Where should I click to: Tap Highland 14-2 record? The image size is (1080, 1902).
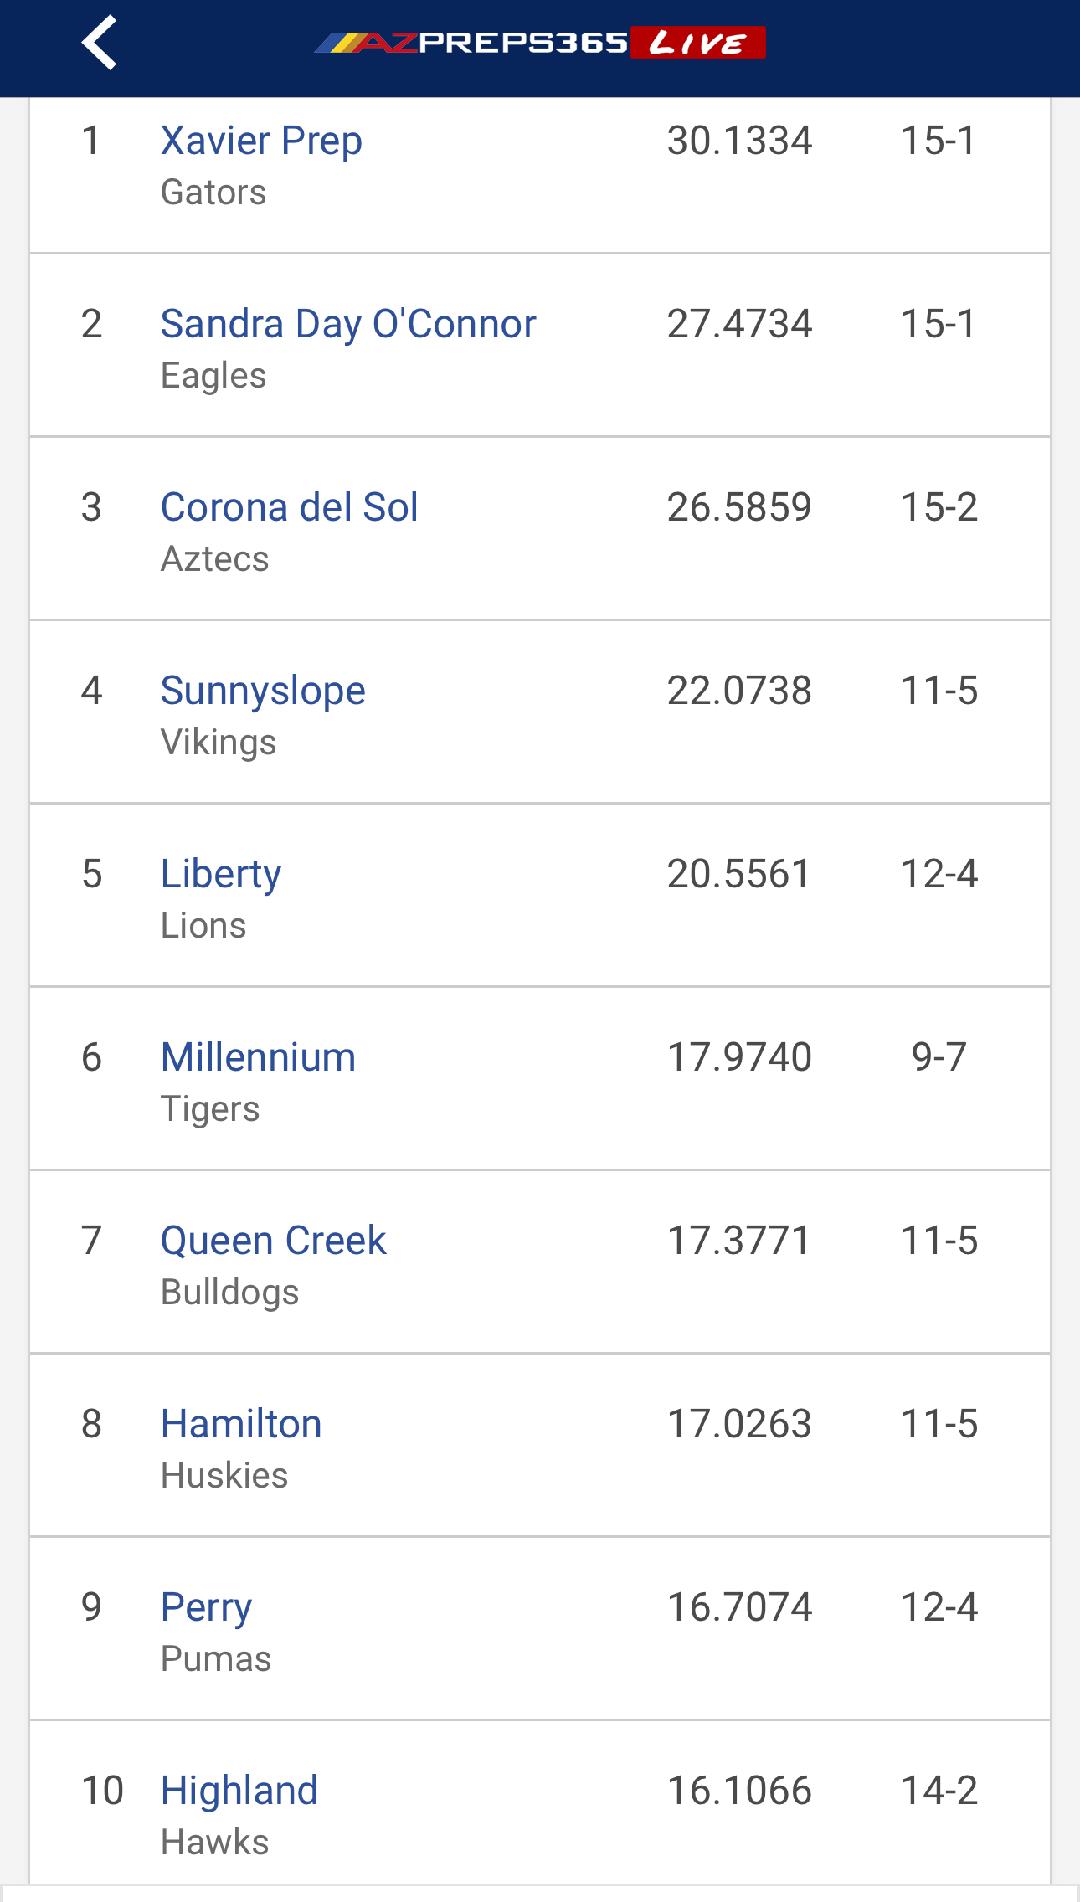(939, 1790)
